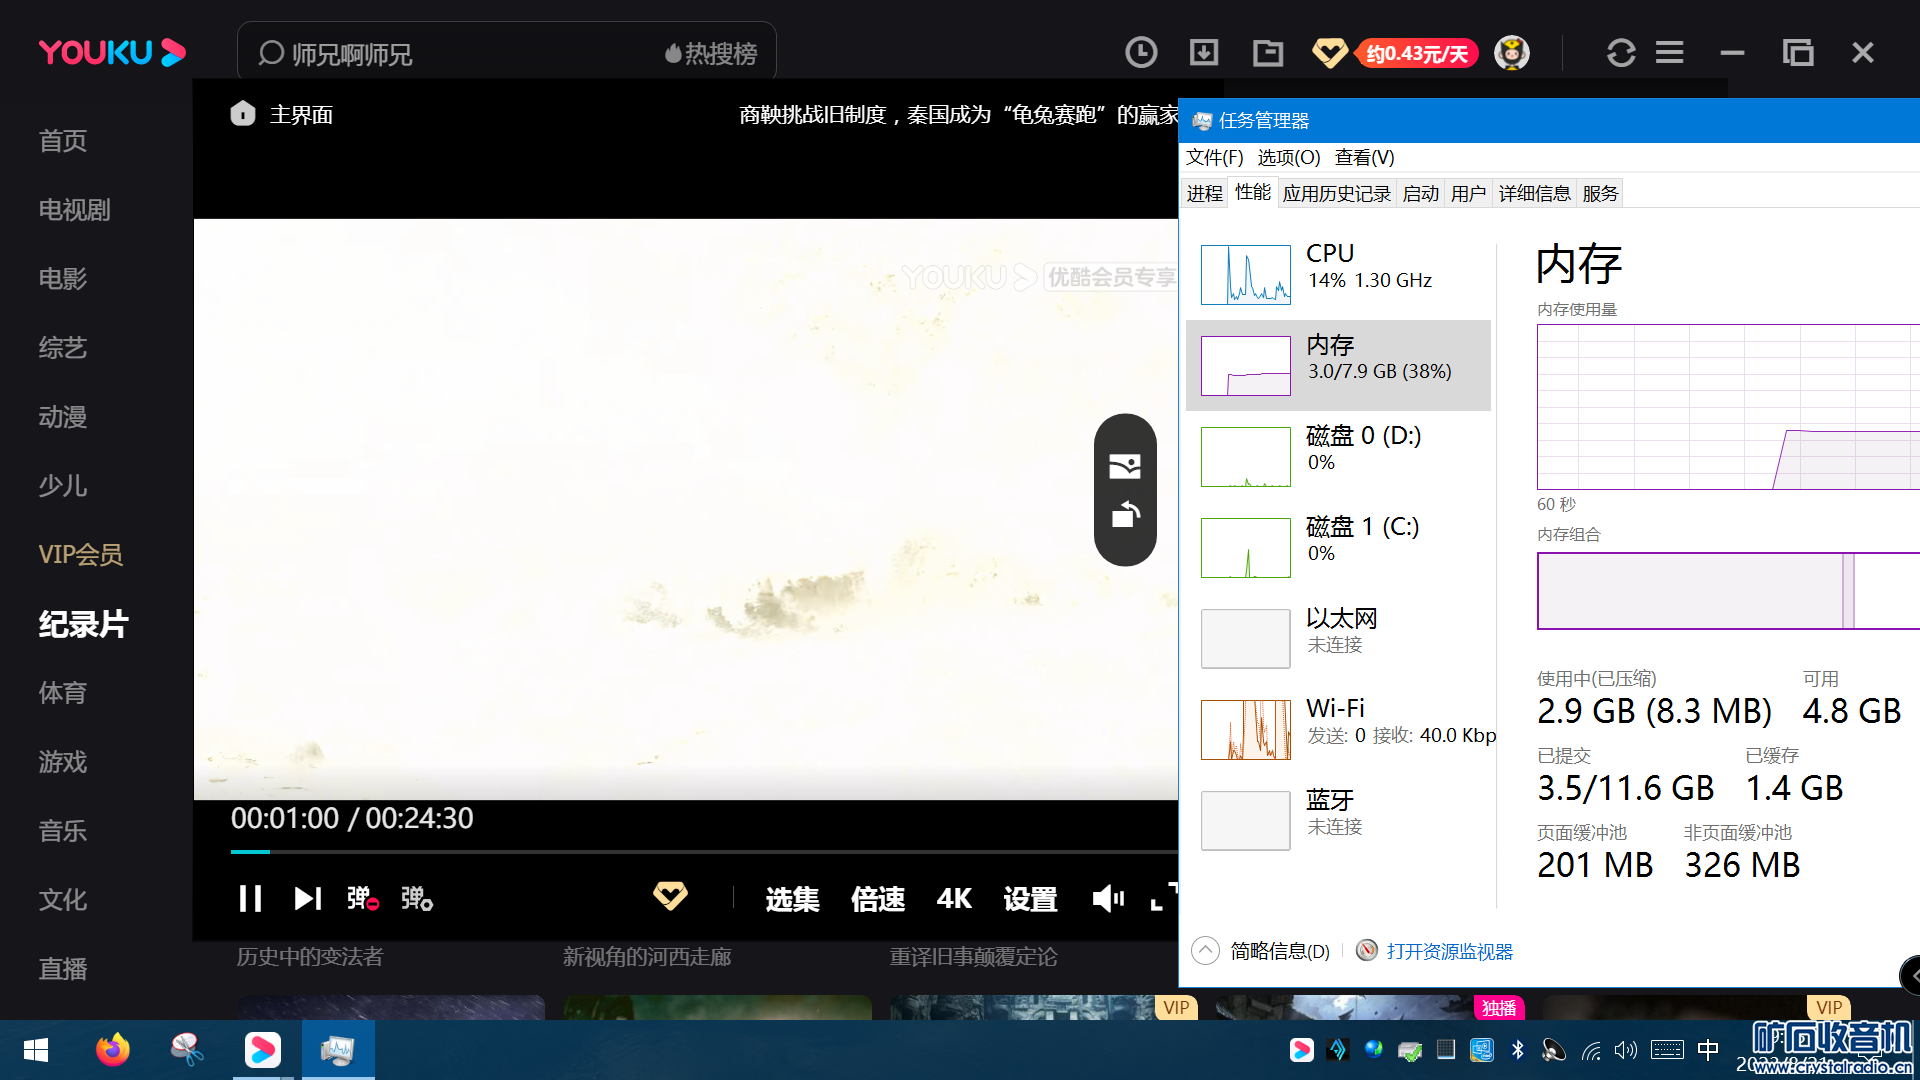Open watch history clock icon
This screenshot has height=1080, width=1920.
(1141, 52)
